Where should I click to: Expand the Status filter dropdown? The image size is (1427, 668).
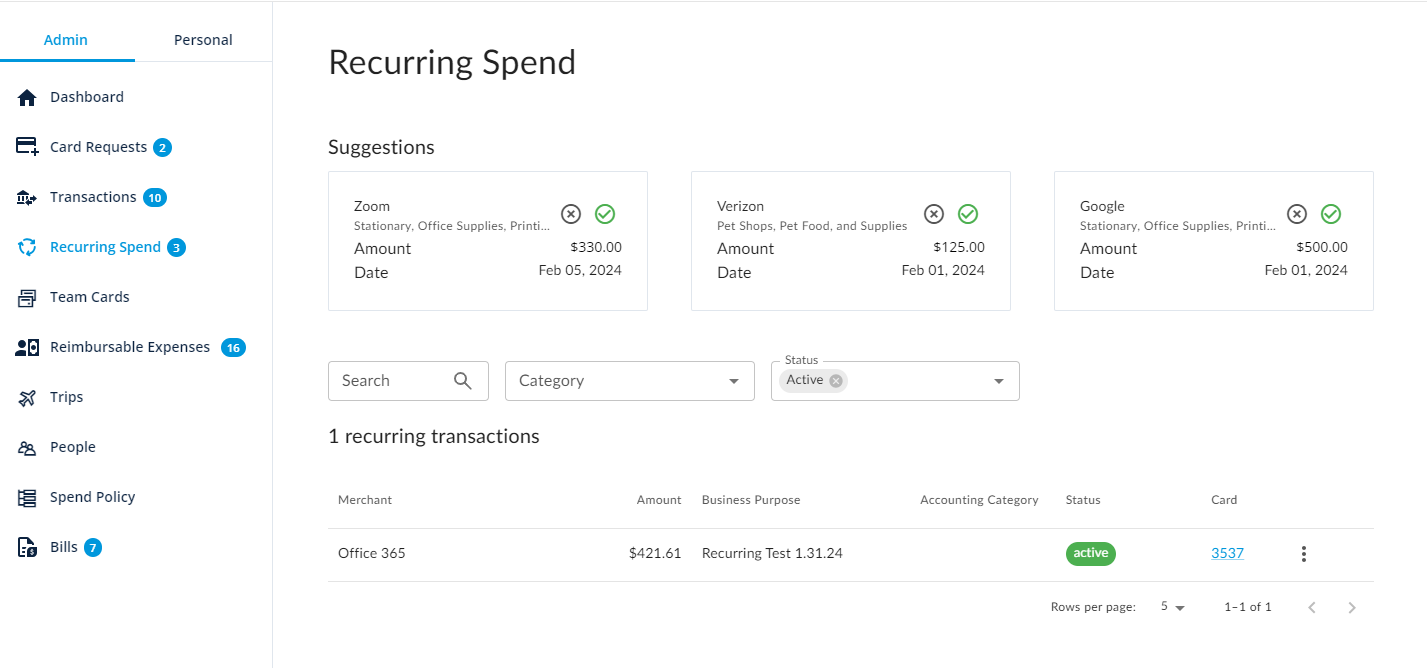click(998, 380)
